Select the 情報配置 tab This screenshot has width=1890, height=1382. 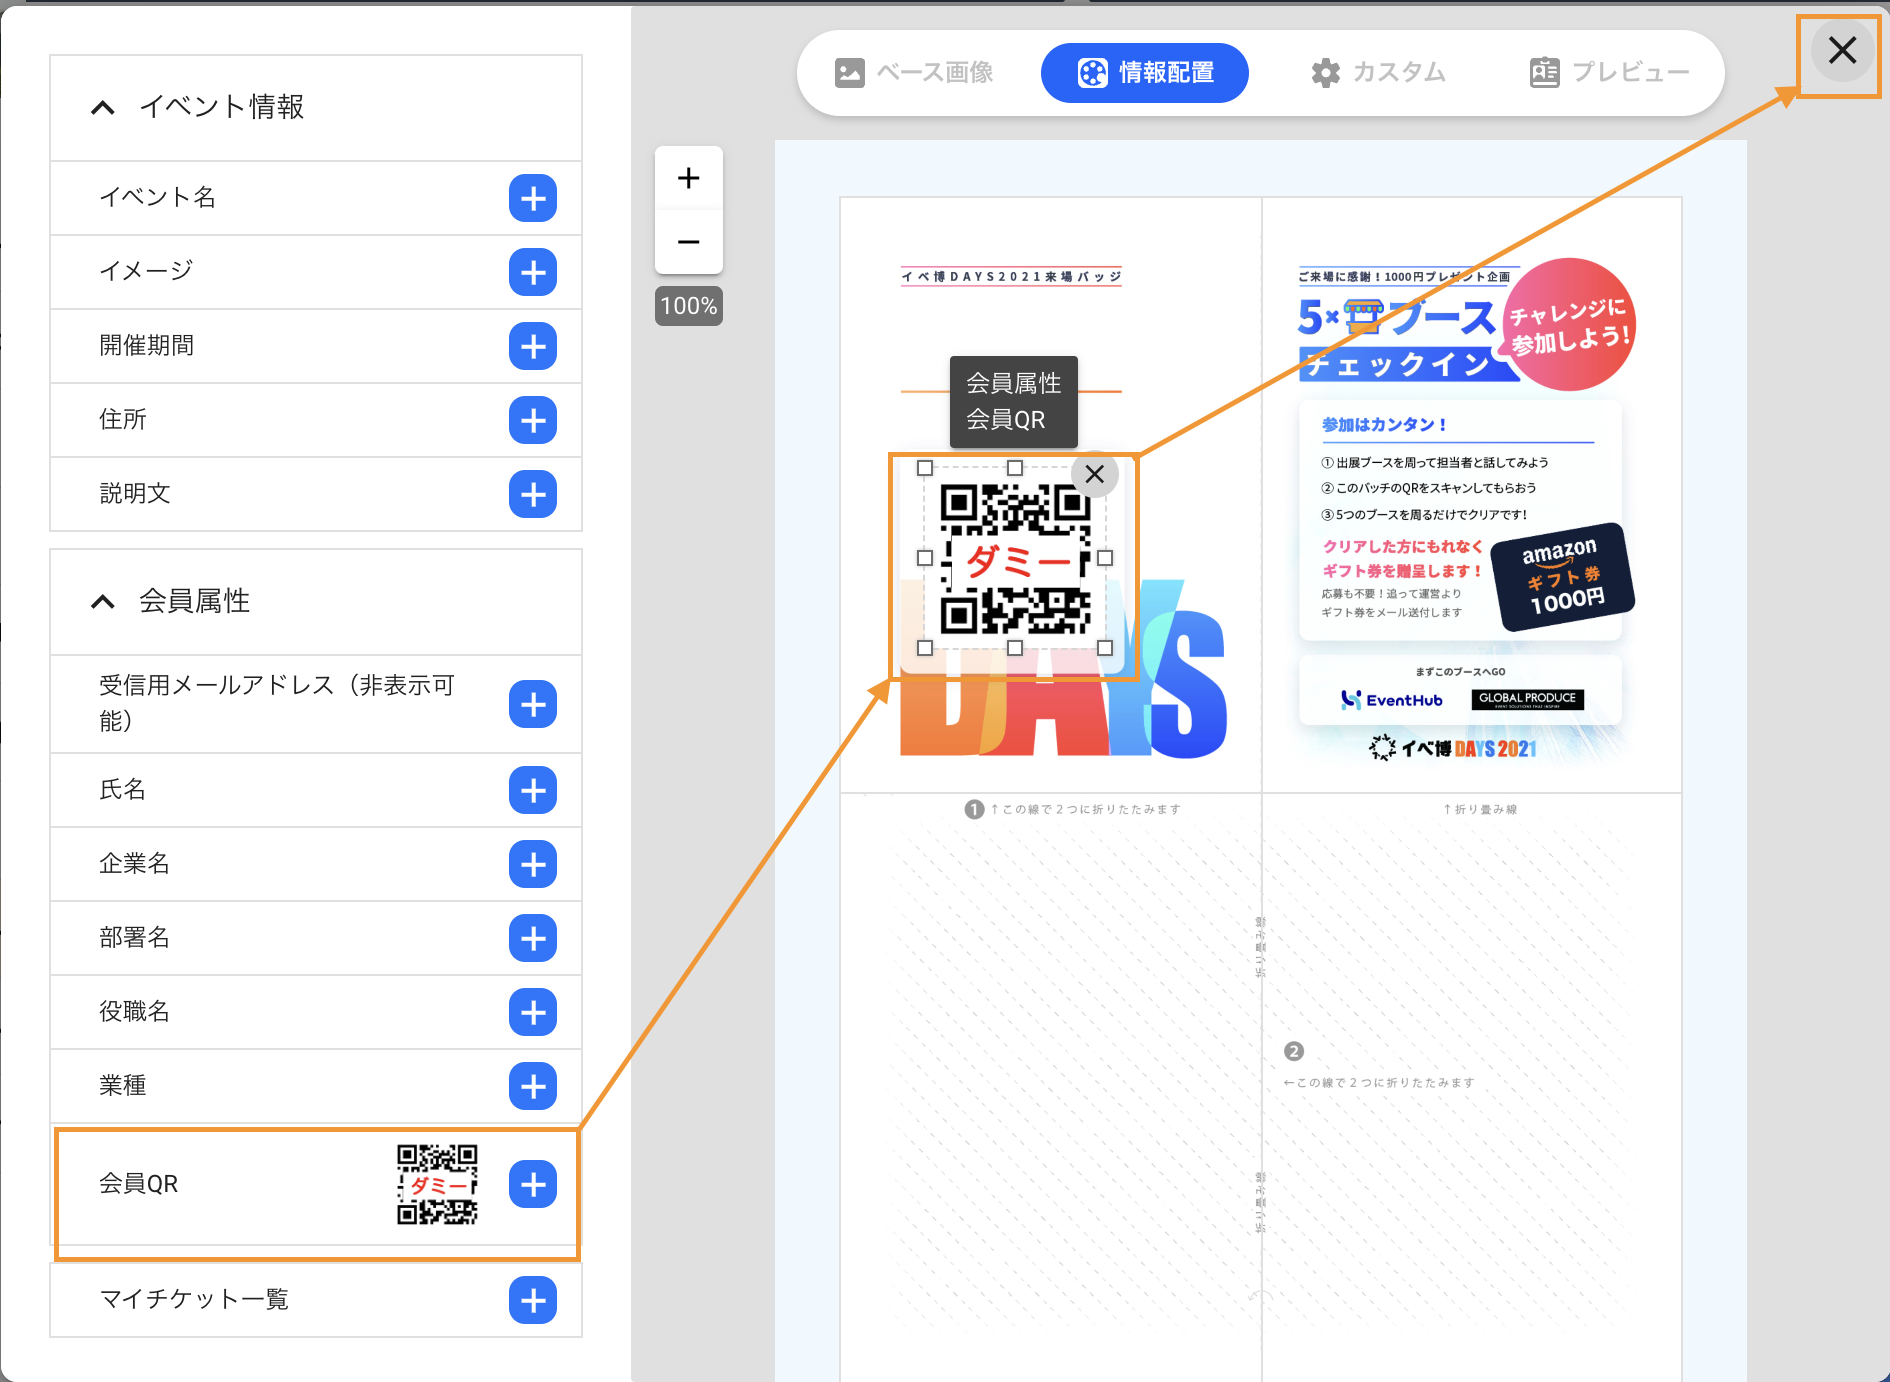1145,72
